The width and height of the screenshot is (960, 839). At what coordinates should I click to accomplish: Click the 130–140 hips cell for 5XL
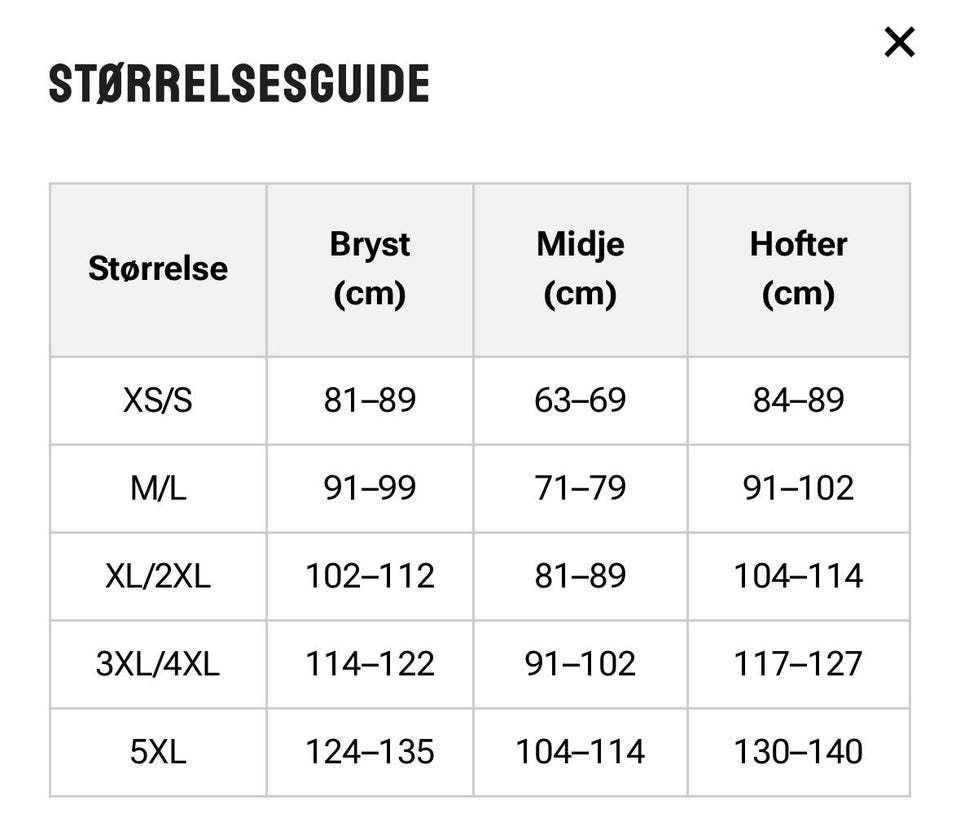pos(798,752)
